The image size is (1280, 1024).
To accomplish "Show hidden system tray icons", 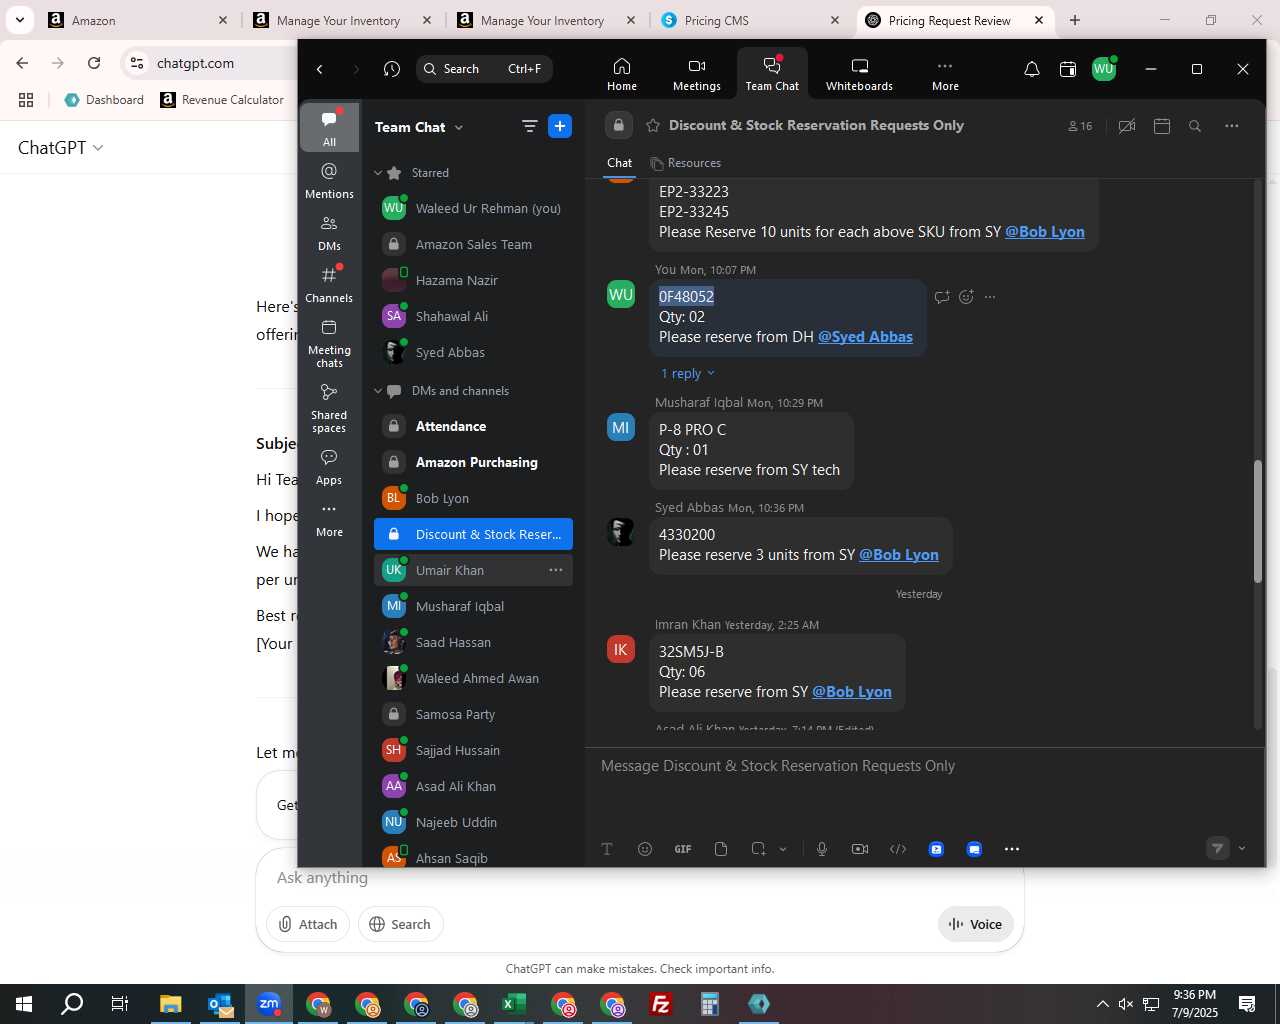I will coord(1102,1004).
